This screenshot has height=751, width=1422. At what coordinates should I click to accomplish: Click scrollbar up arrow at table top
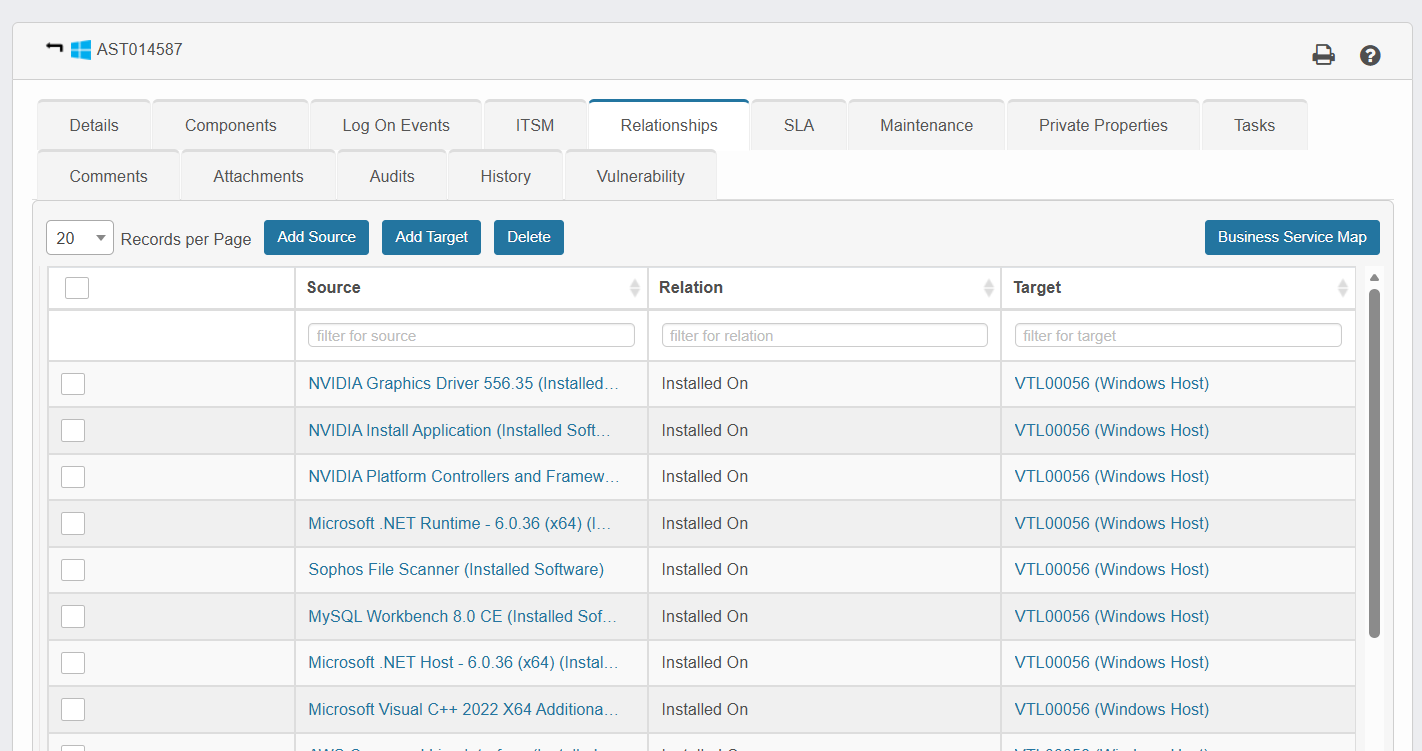point(1374,277)
